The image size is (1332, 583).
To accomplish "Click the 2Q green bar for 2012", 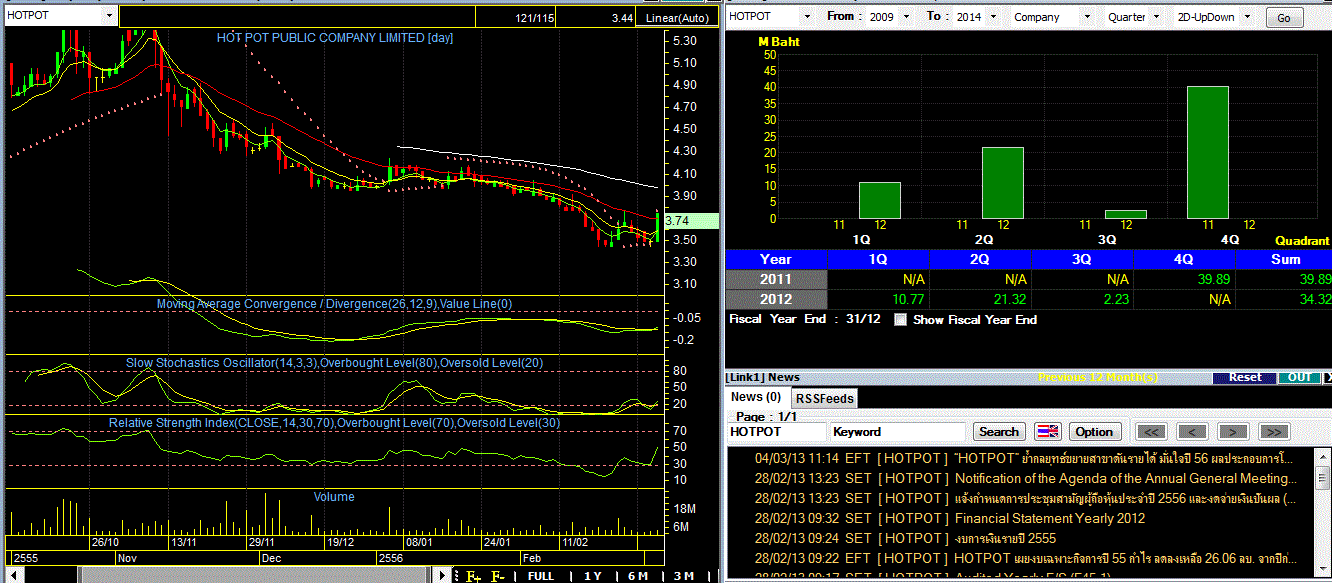I will (x=1003, y=183).
